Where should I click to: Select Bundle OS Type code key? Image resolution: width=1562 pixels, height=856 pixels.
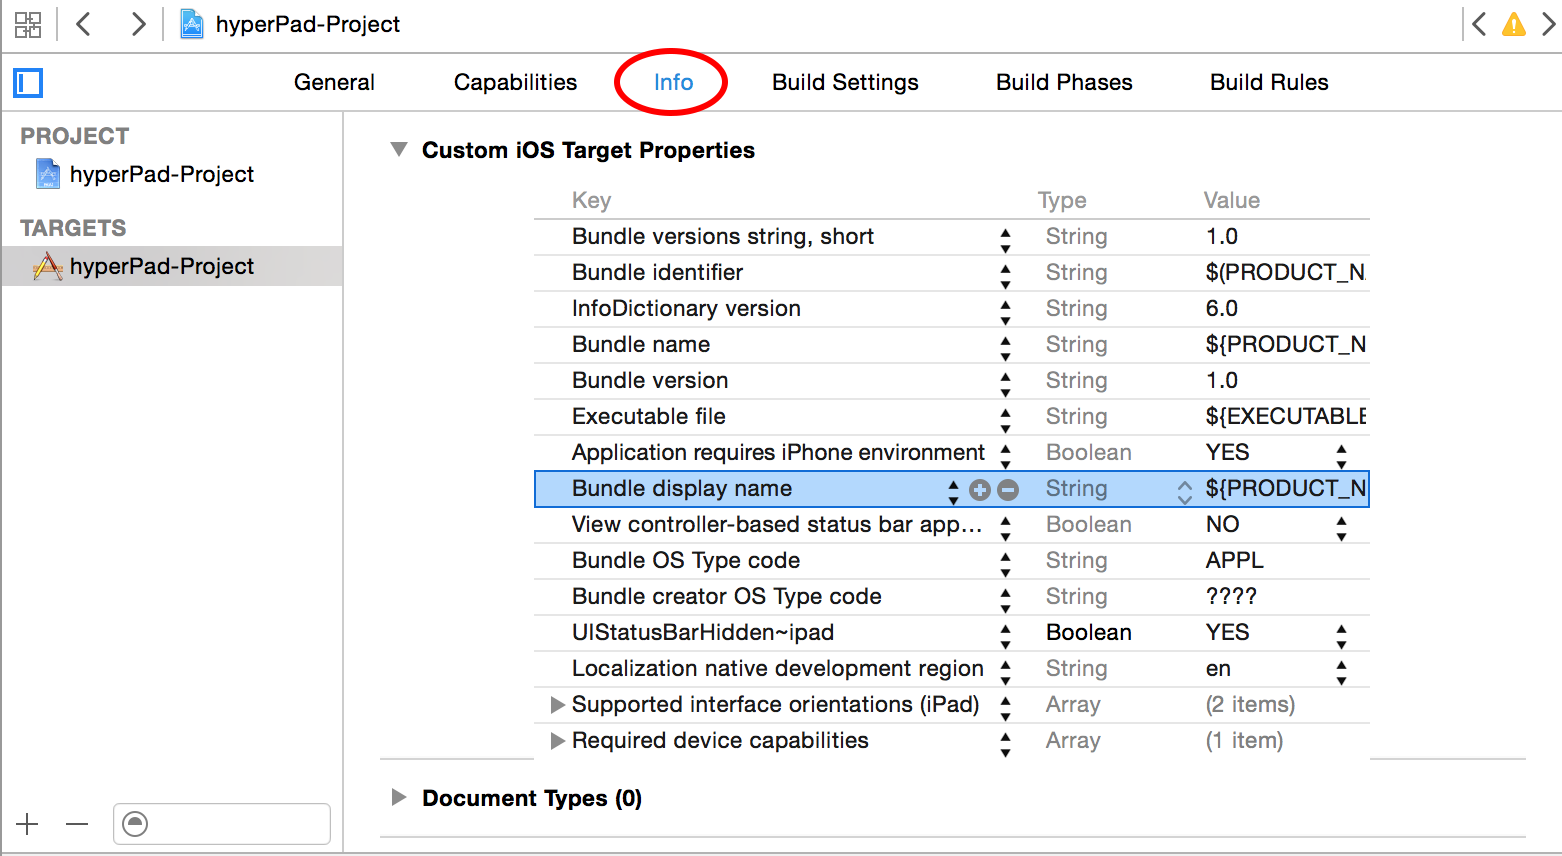[686, 560]
